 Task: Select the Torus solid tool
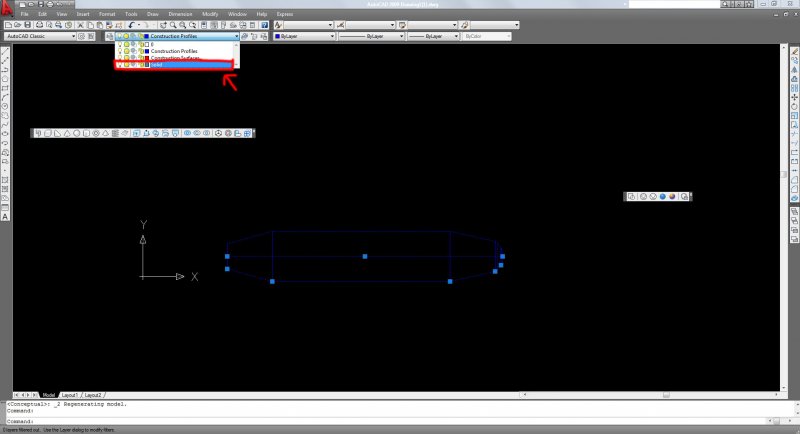pyautogui.click(x=96, y=133)
